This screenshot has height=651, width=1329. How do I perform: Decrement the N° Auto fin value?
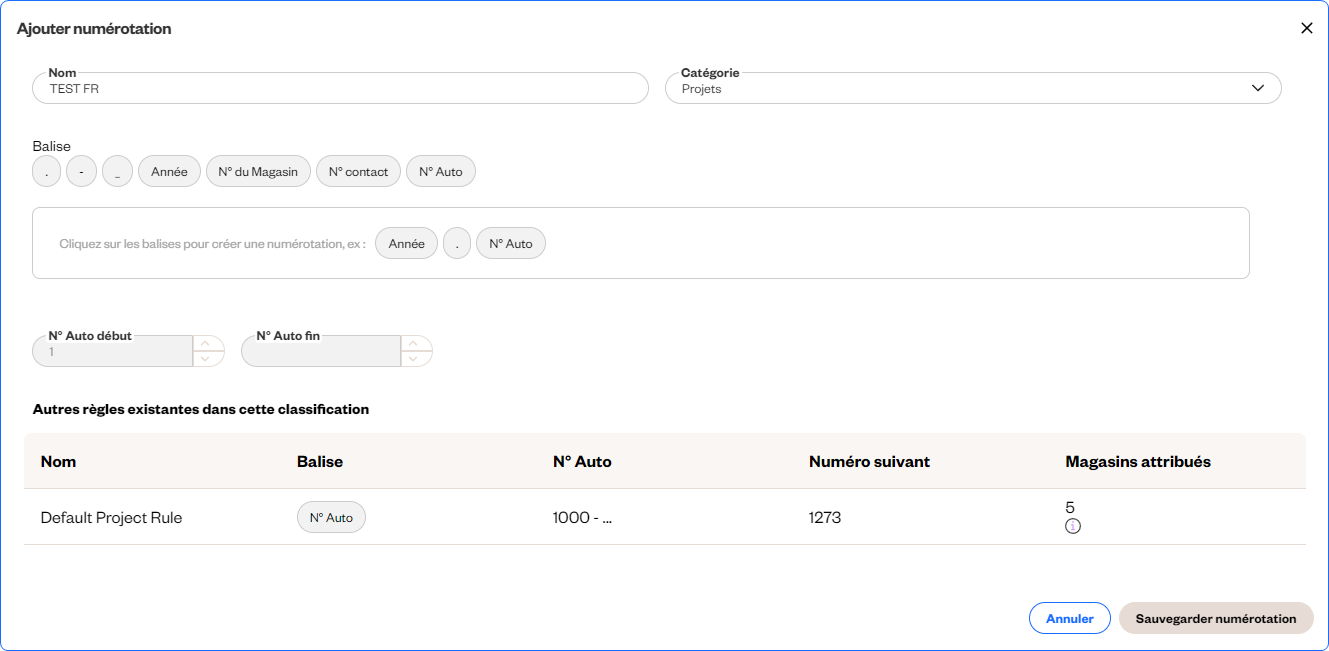click(416, 359)
